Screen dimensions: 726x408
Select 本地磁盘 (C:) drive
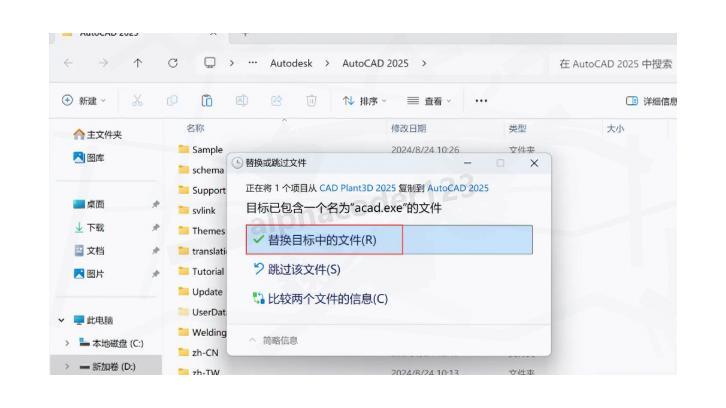(111, 343)
